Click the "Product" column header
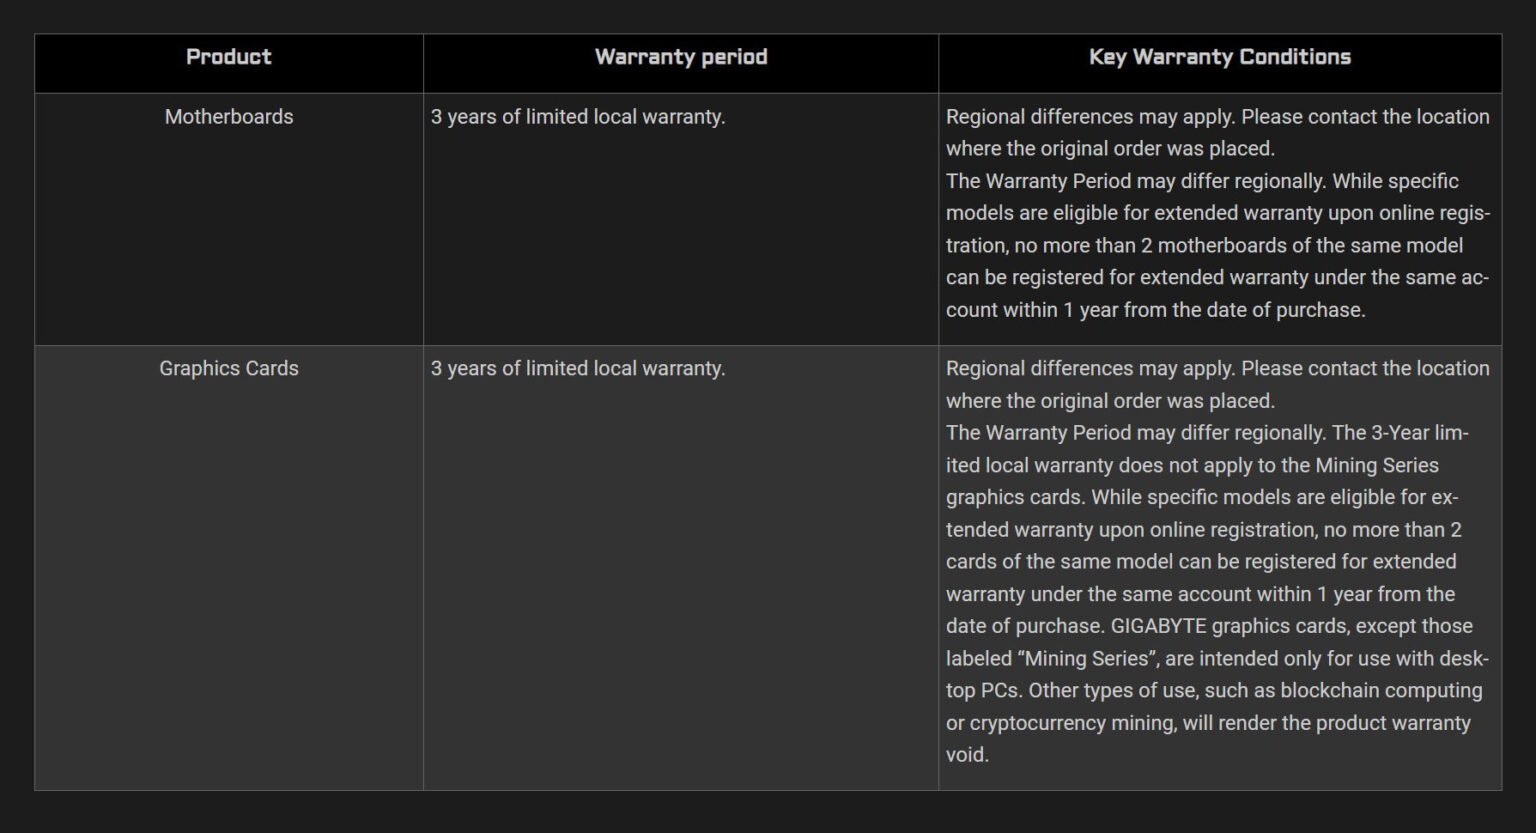 click(x=228, y=57)
